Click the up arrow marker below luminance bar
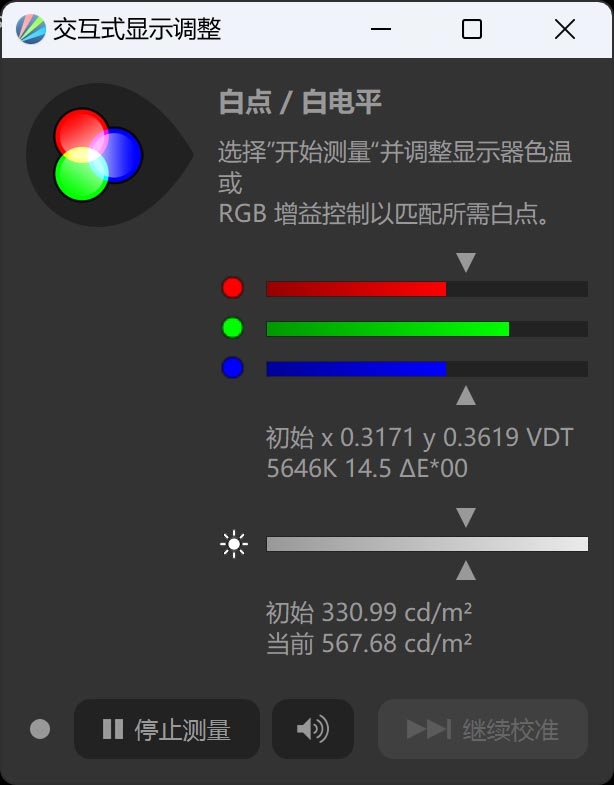The height and width of the screenshot is (785, 614). [466, 571]
